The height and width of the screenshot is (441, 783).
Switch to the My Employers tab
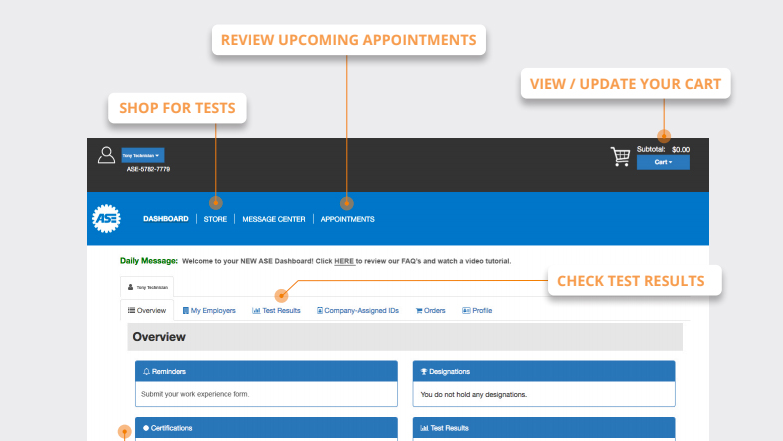209,310
